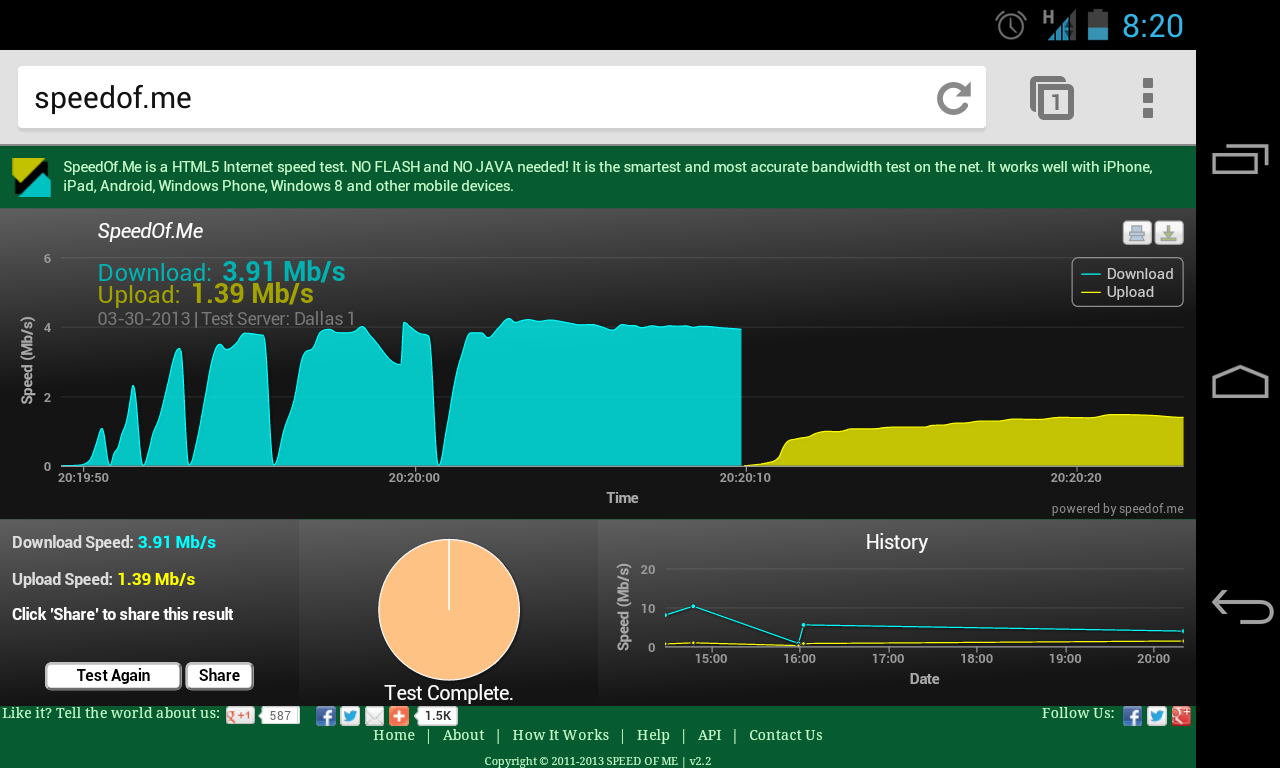This screenshot has width=1280, height=768.
Task: Open the browser overflow menu
Action: tap(1148, 98)
